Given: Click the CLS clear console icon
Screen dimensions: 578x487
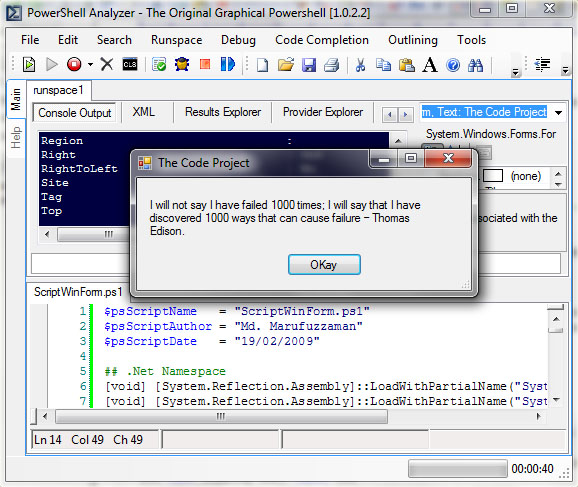Looking at the screenshot, I should (130, 65).
